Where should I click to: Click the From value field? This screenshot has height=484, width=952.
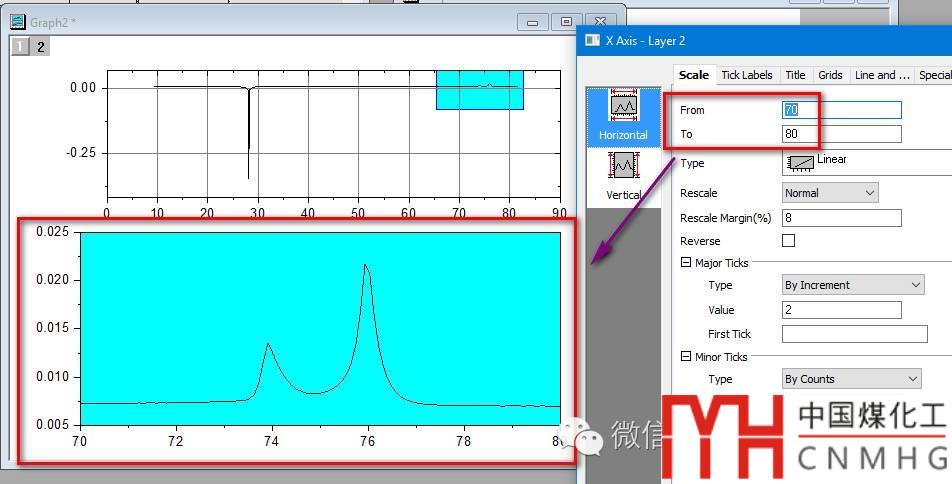pos(842,110)
